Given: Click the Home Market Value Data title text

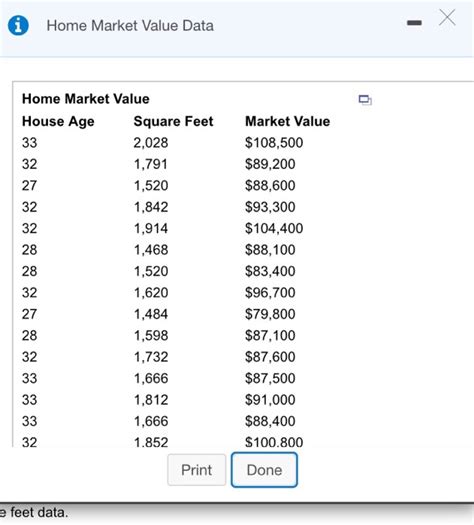Looking at the screenshot, I should pyautogui.click(x=130, y=26).
